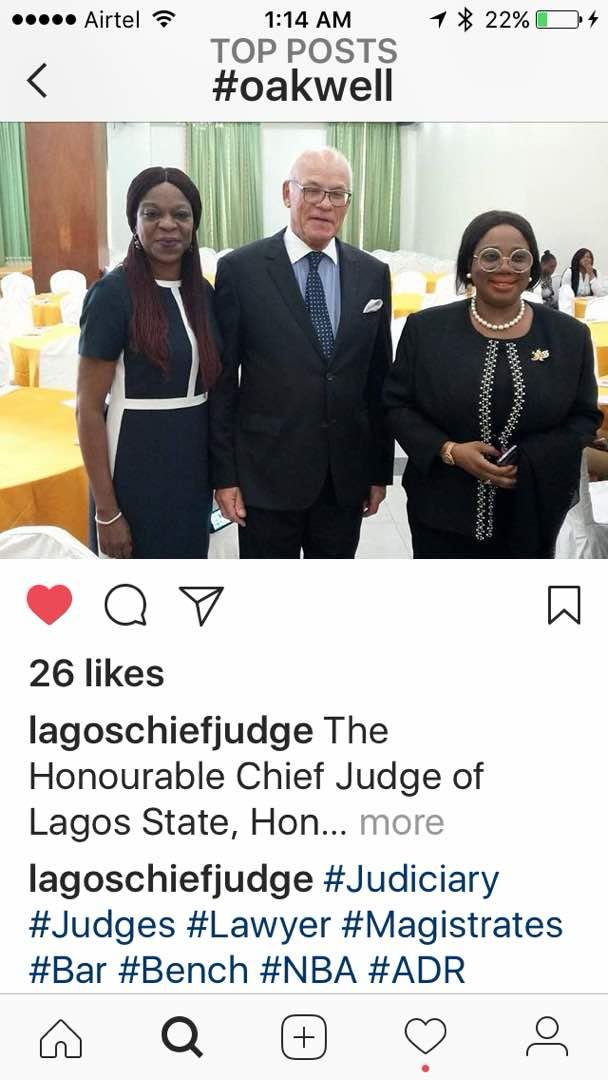608x1080 pixels.
Task: Open comments with speech bubble icon
Action: coord(125,605)
